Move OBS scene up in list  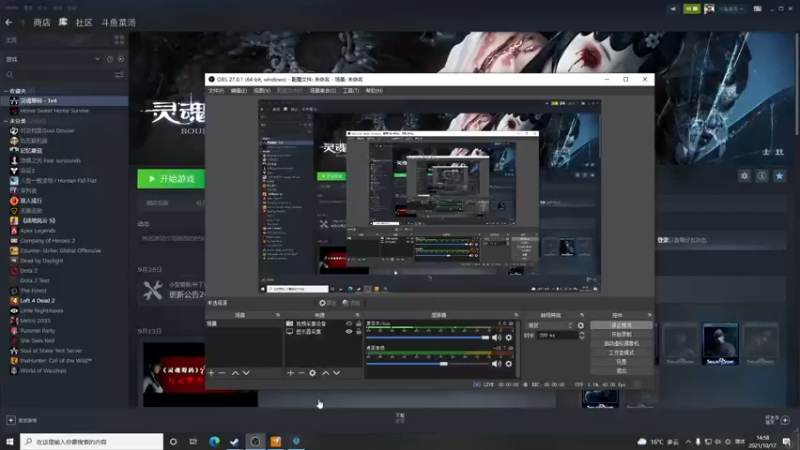click(235, 373)
